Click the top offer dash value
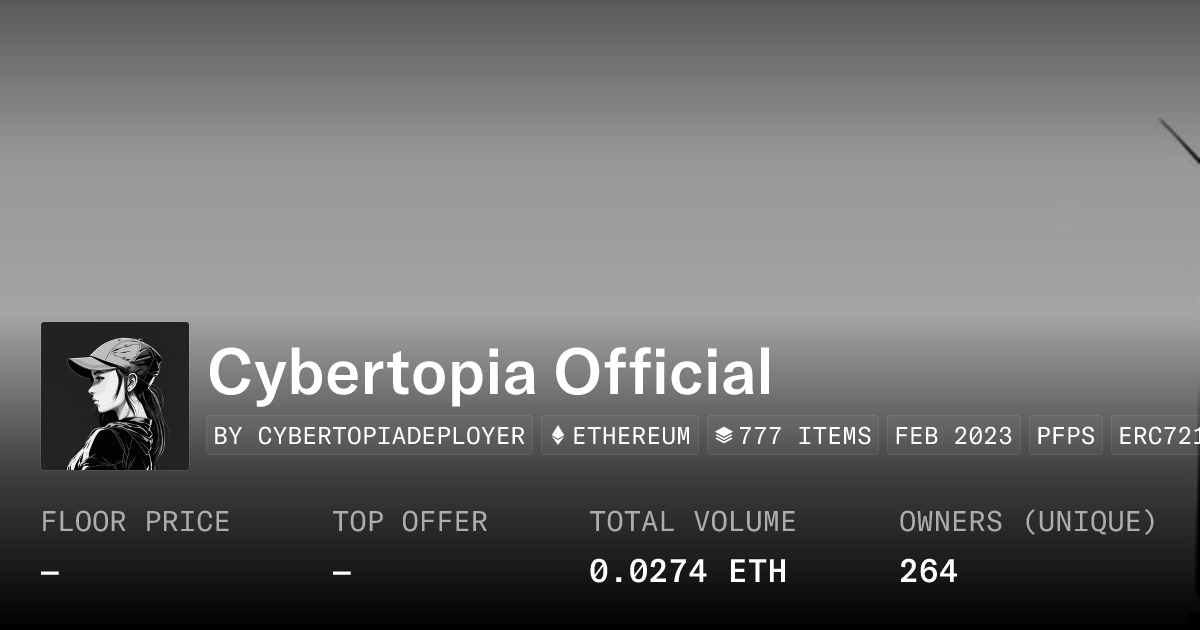1200x630 pixels. click(341, 573)
